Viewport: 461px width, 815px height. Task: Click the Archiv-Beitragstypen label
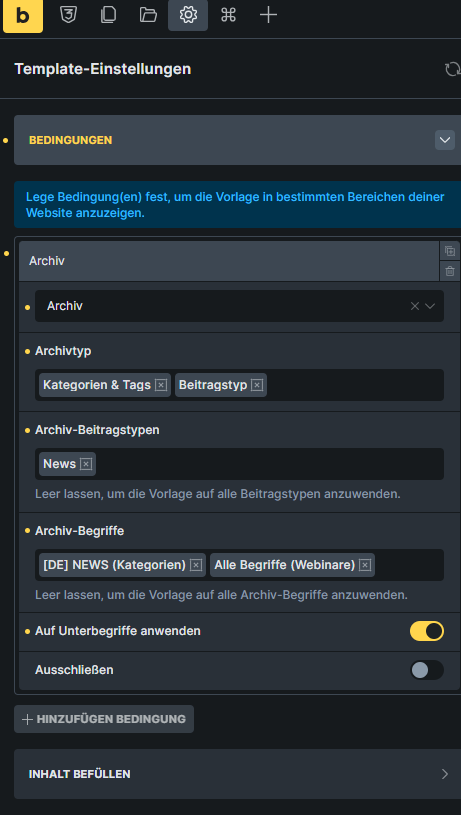coord(97,430)
